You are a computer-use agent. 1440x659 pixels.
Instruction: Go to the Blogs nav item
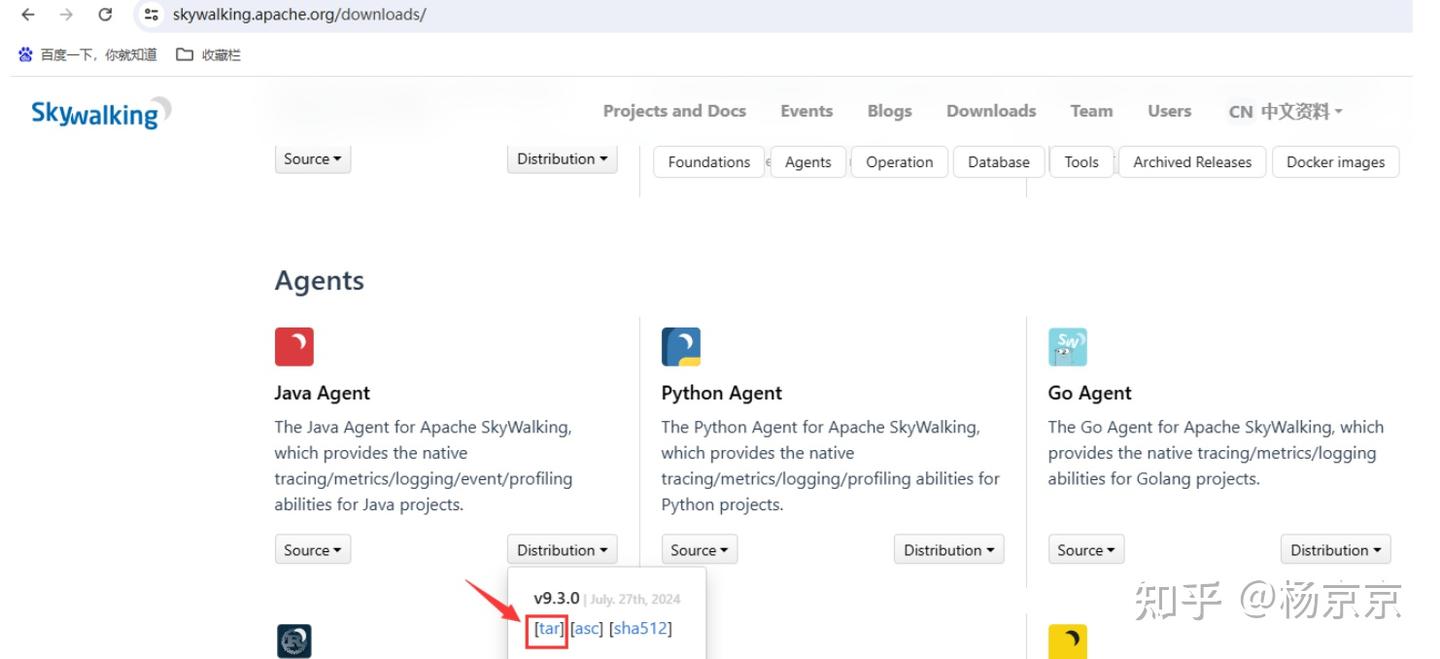889,111
